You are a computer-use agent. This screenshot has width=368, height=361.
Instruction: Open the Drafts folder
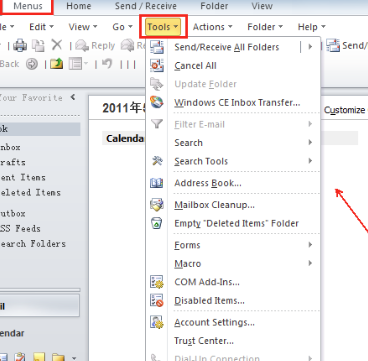coord(13,162)
